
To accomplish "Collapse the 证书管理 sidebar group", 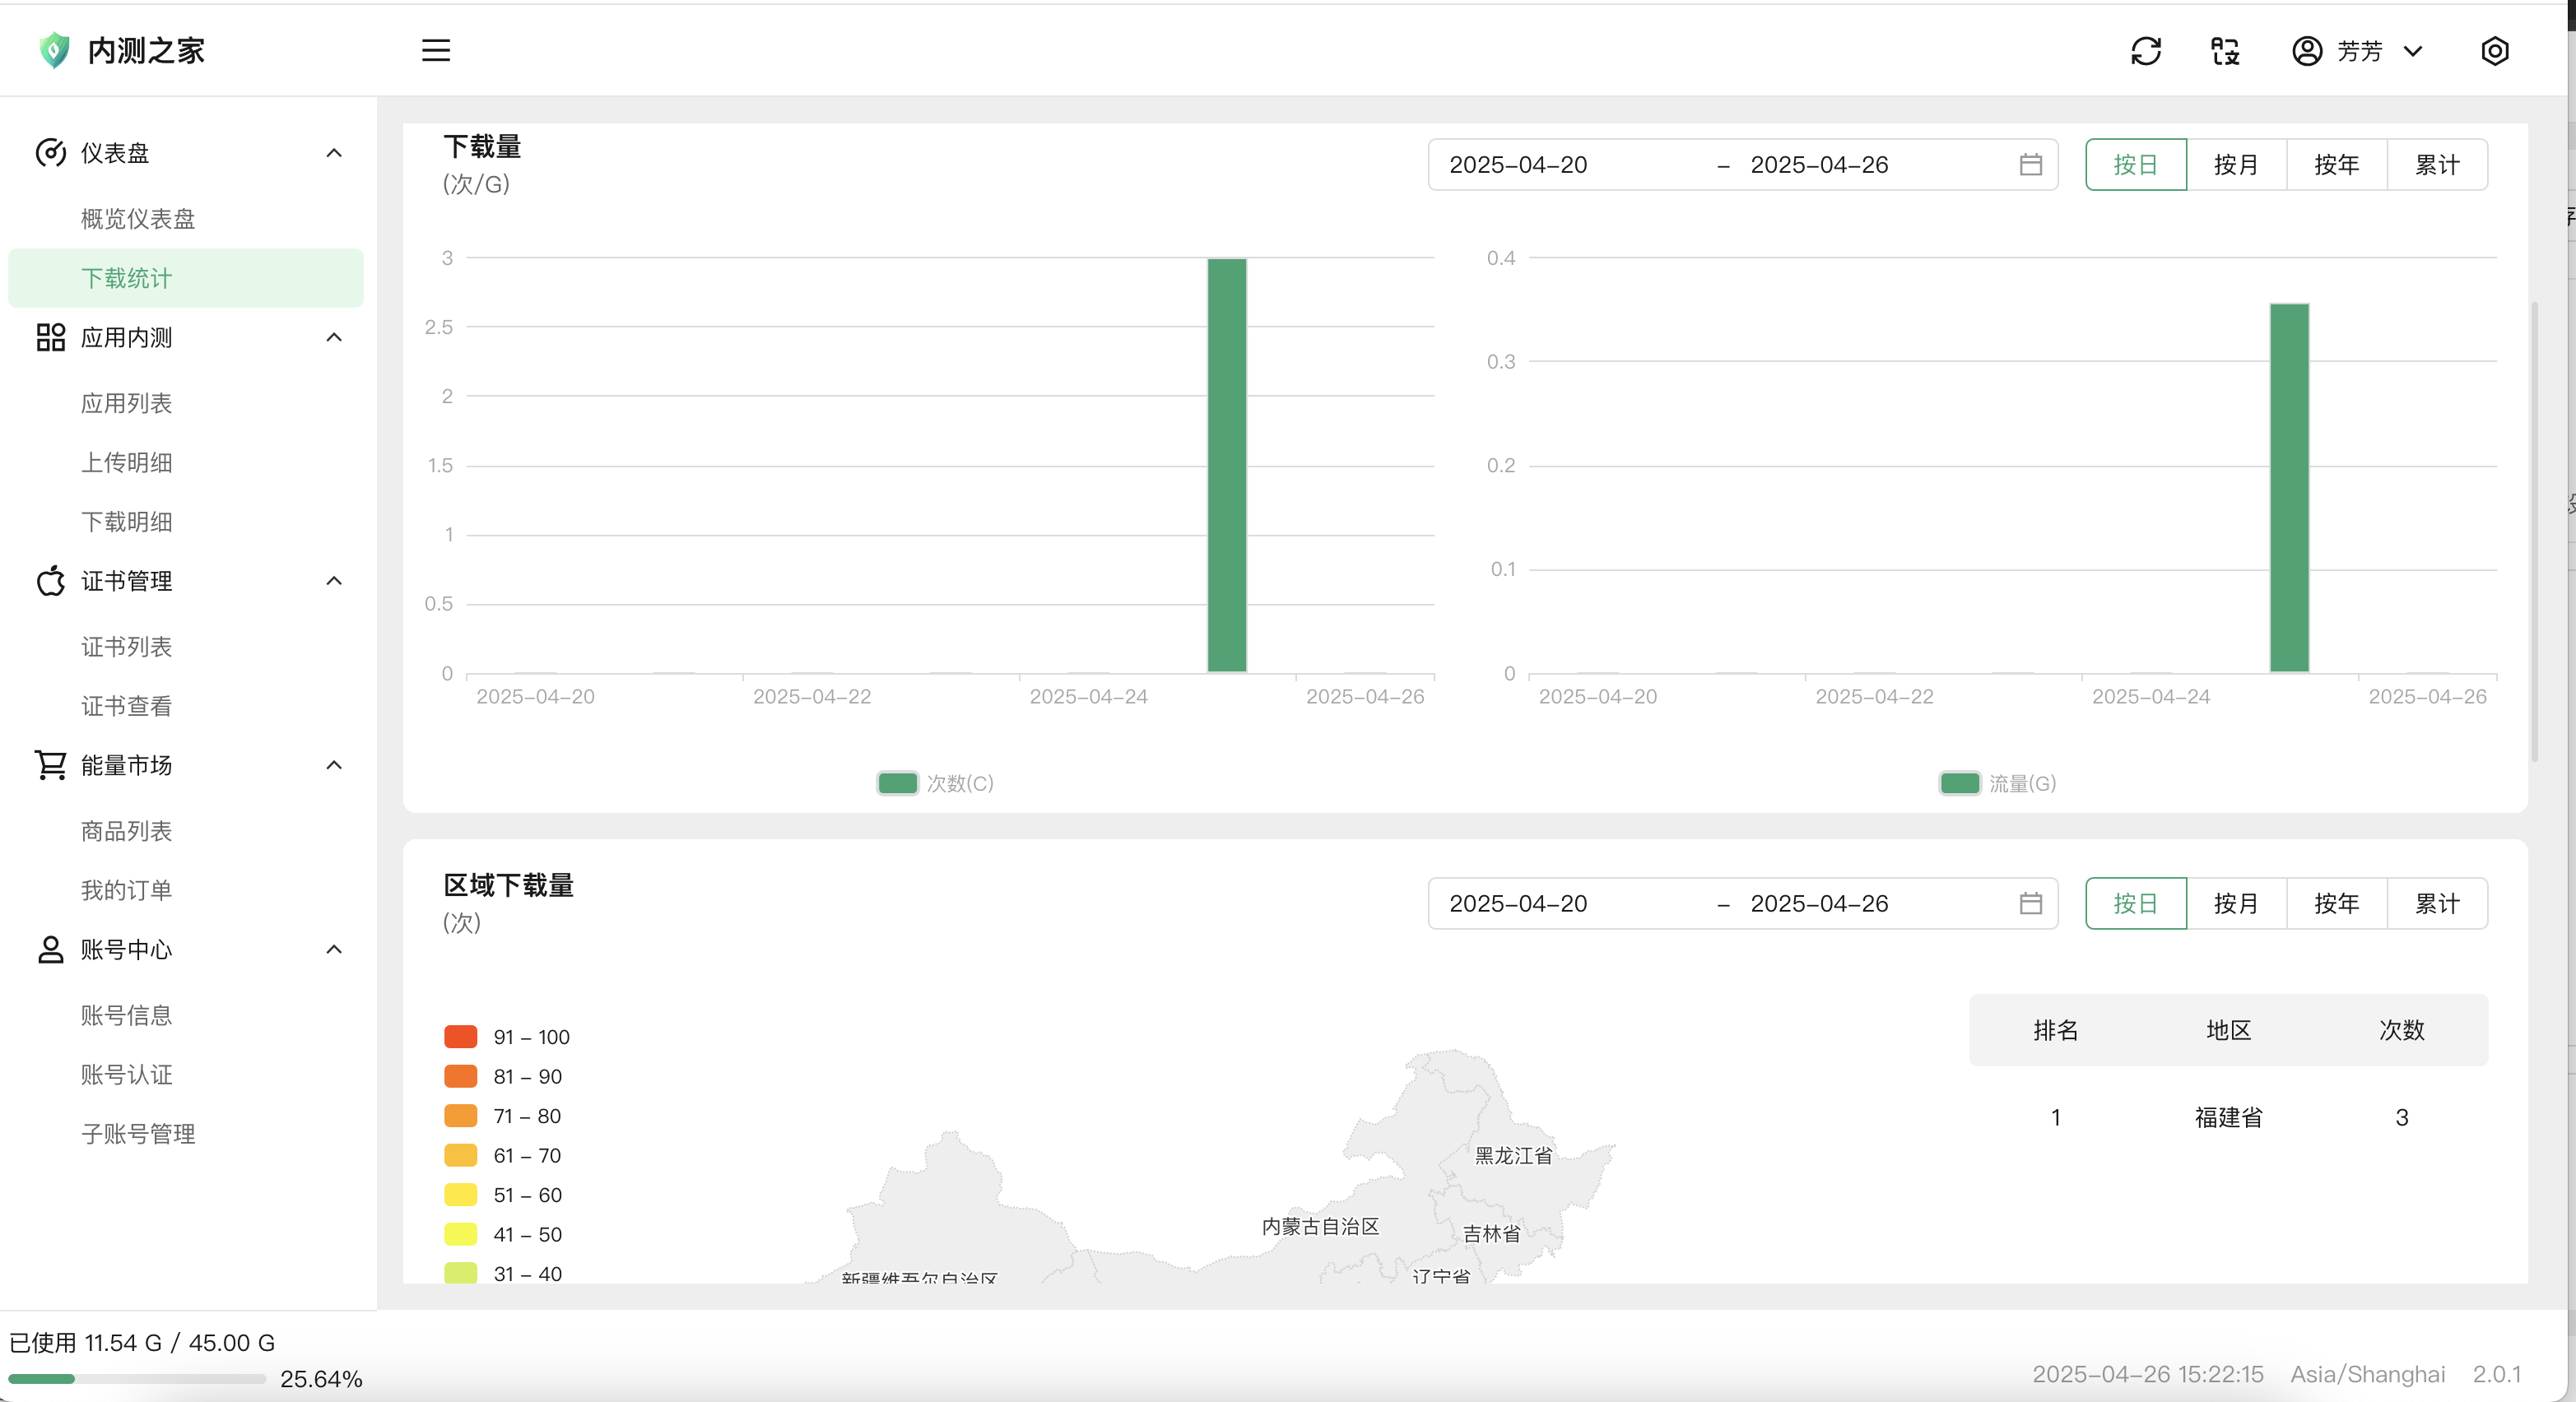I will coord(334,581).
